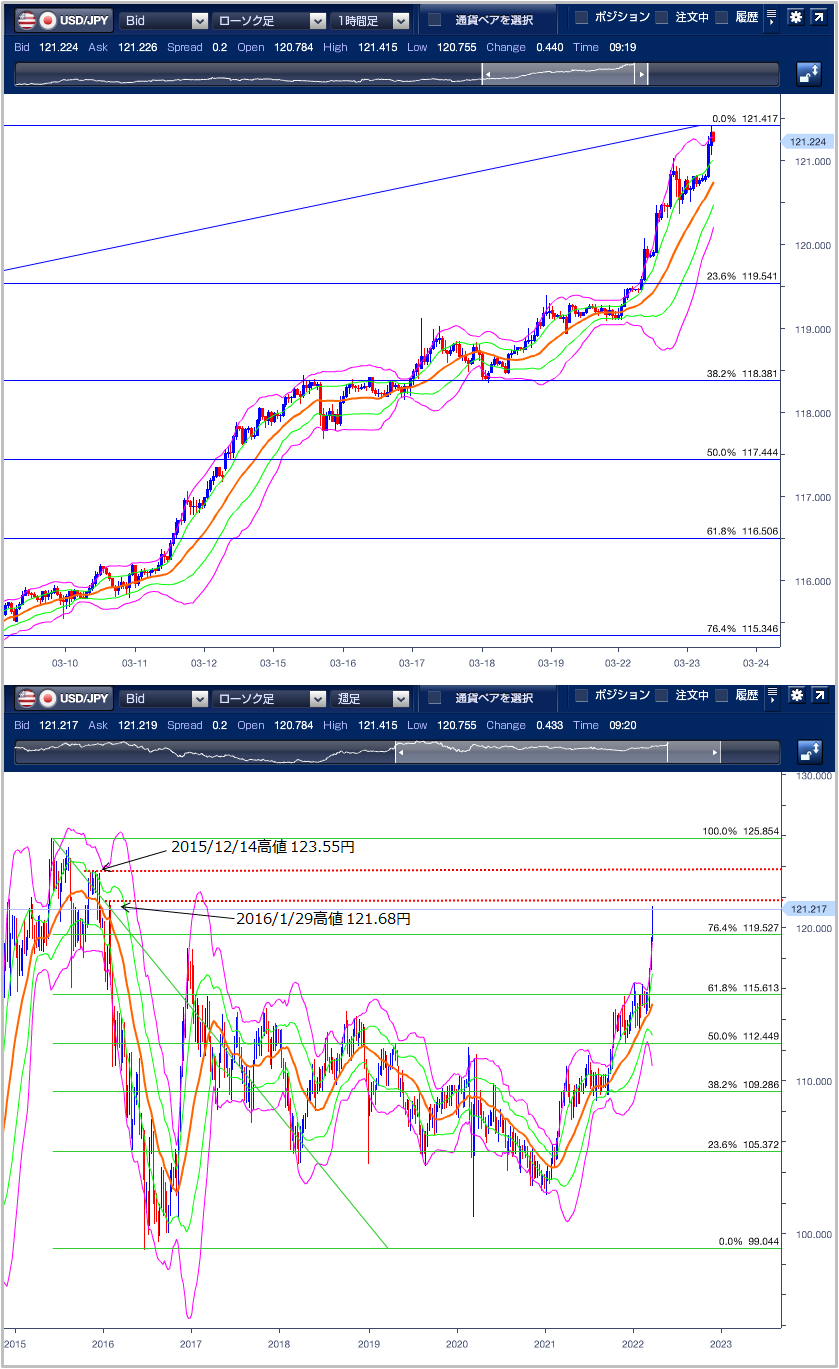Open settings gear in the weekly chart
The height and width of the screenshot is (1369, 839).
click(796, 696)
